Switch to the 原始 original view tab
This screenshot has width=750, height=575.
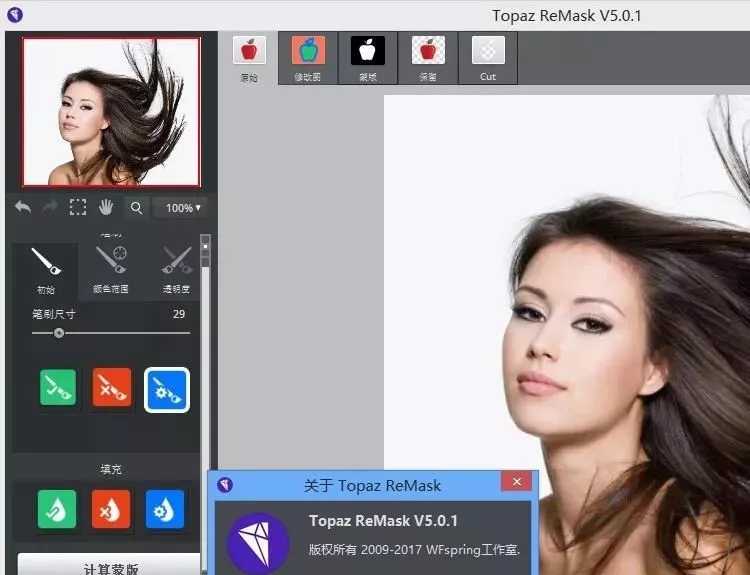[249, 58]
